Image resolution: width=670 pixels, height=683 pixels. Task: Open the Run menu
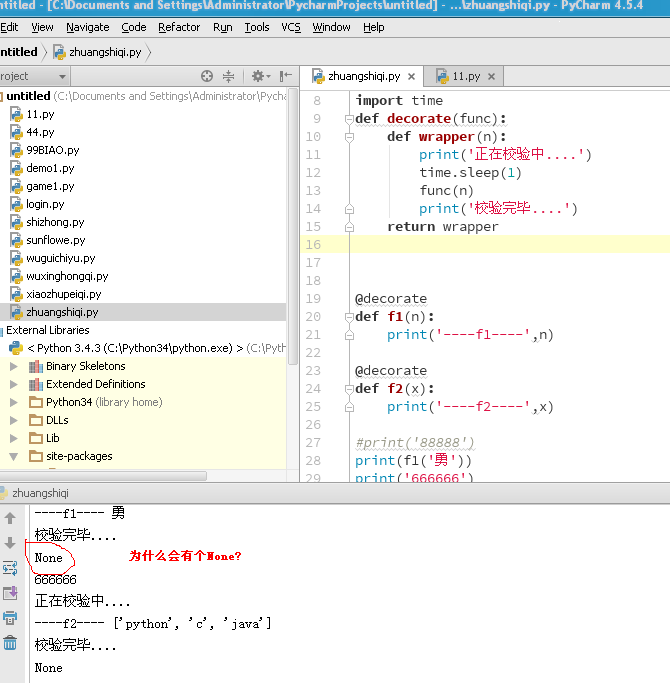(x=223, y=27)
